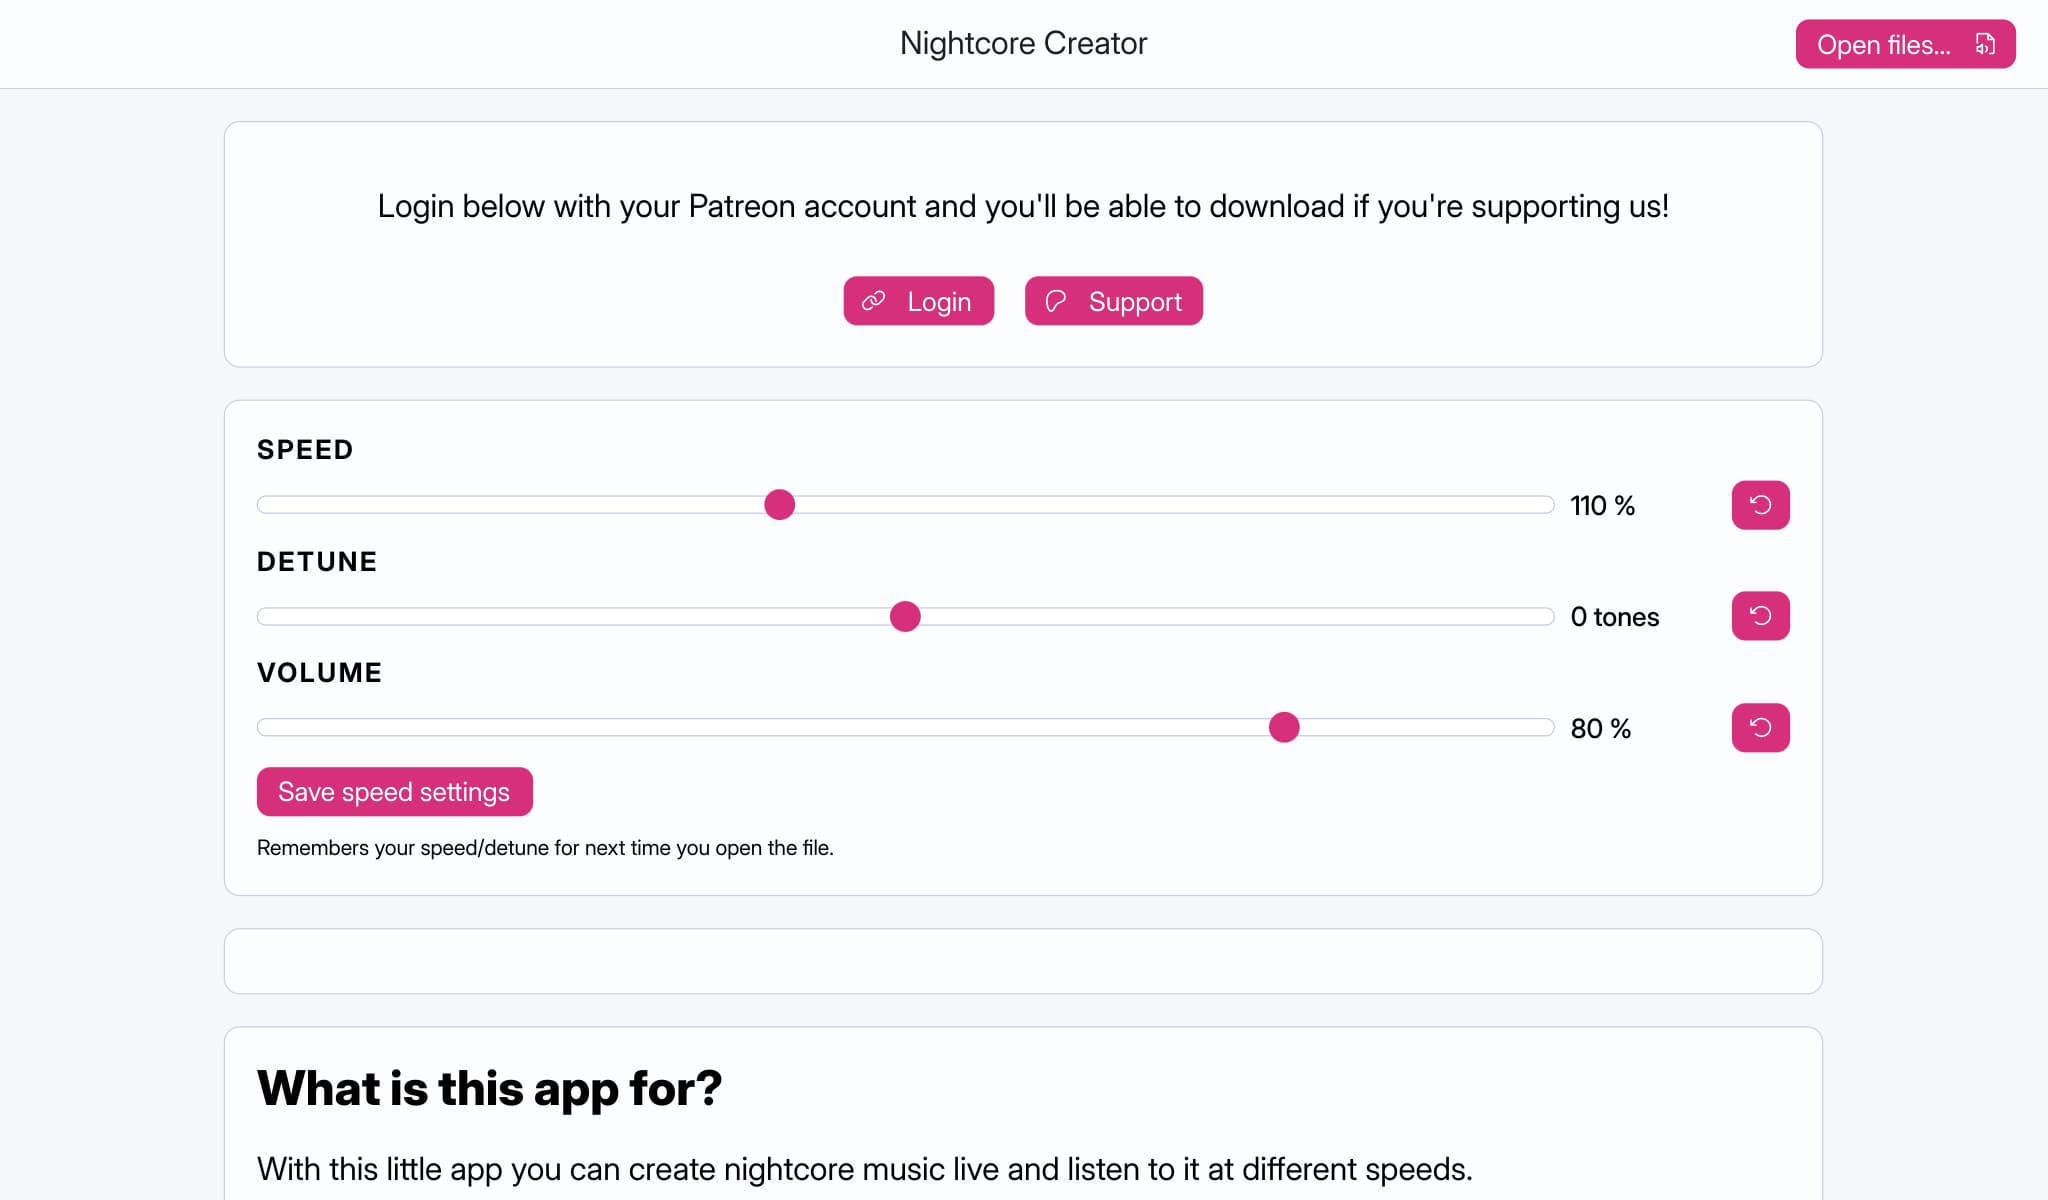Select the Volume slider handle
The width and height of the screenshot is (2048, 1200).
coord(1284,727)
